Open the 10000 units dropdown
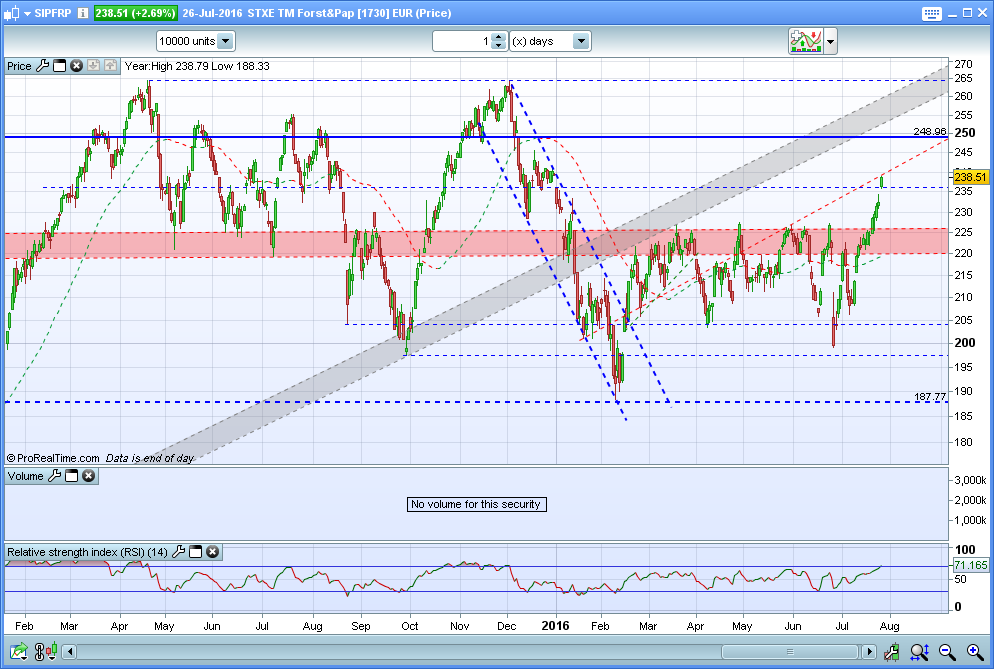 coord(196,41)
